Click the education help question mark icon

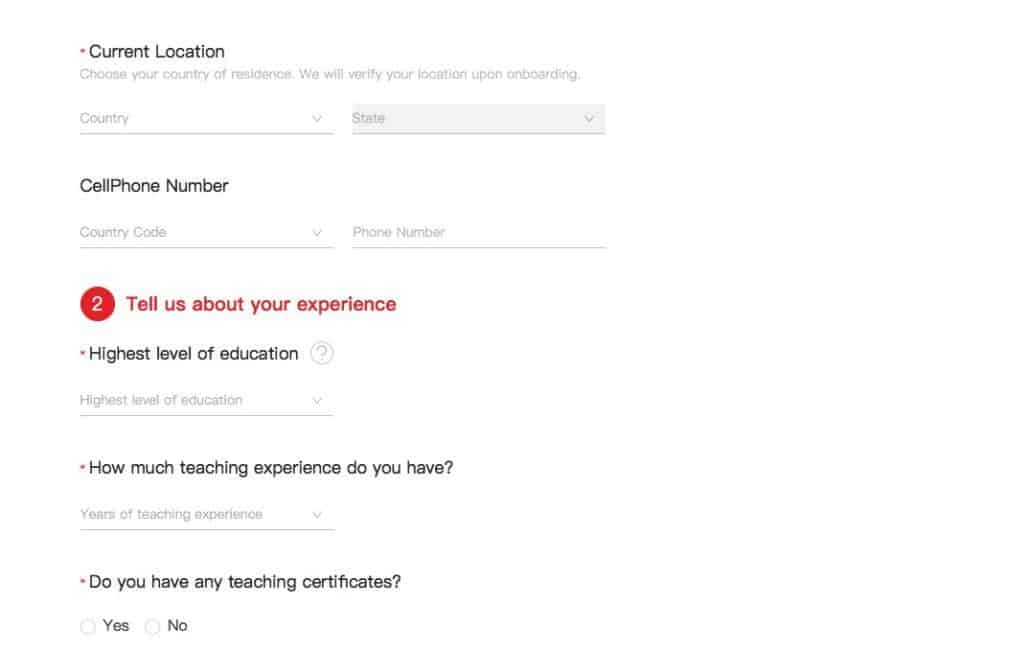pos(321,353)
